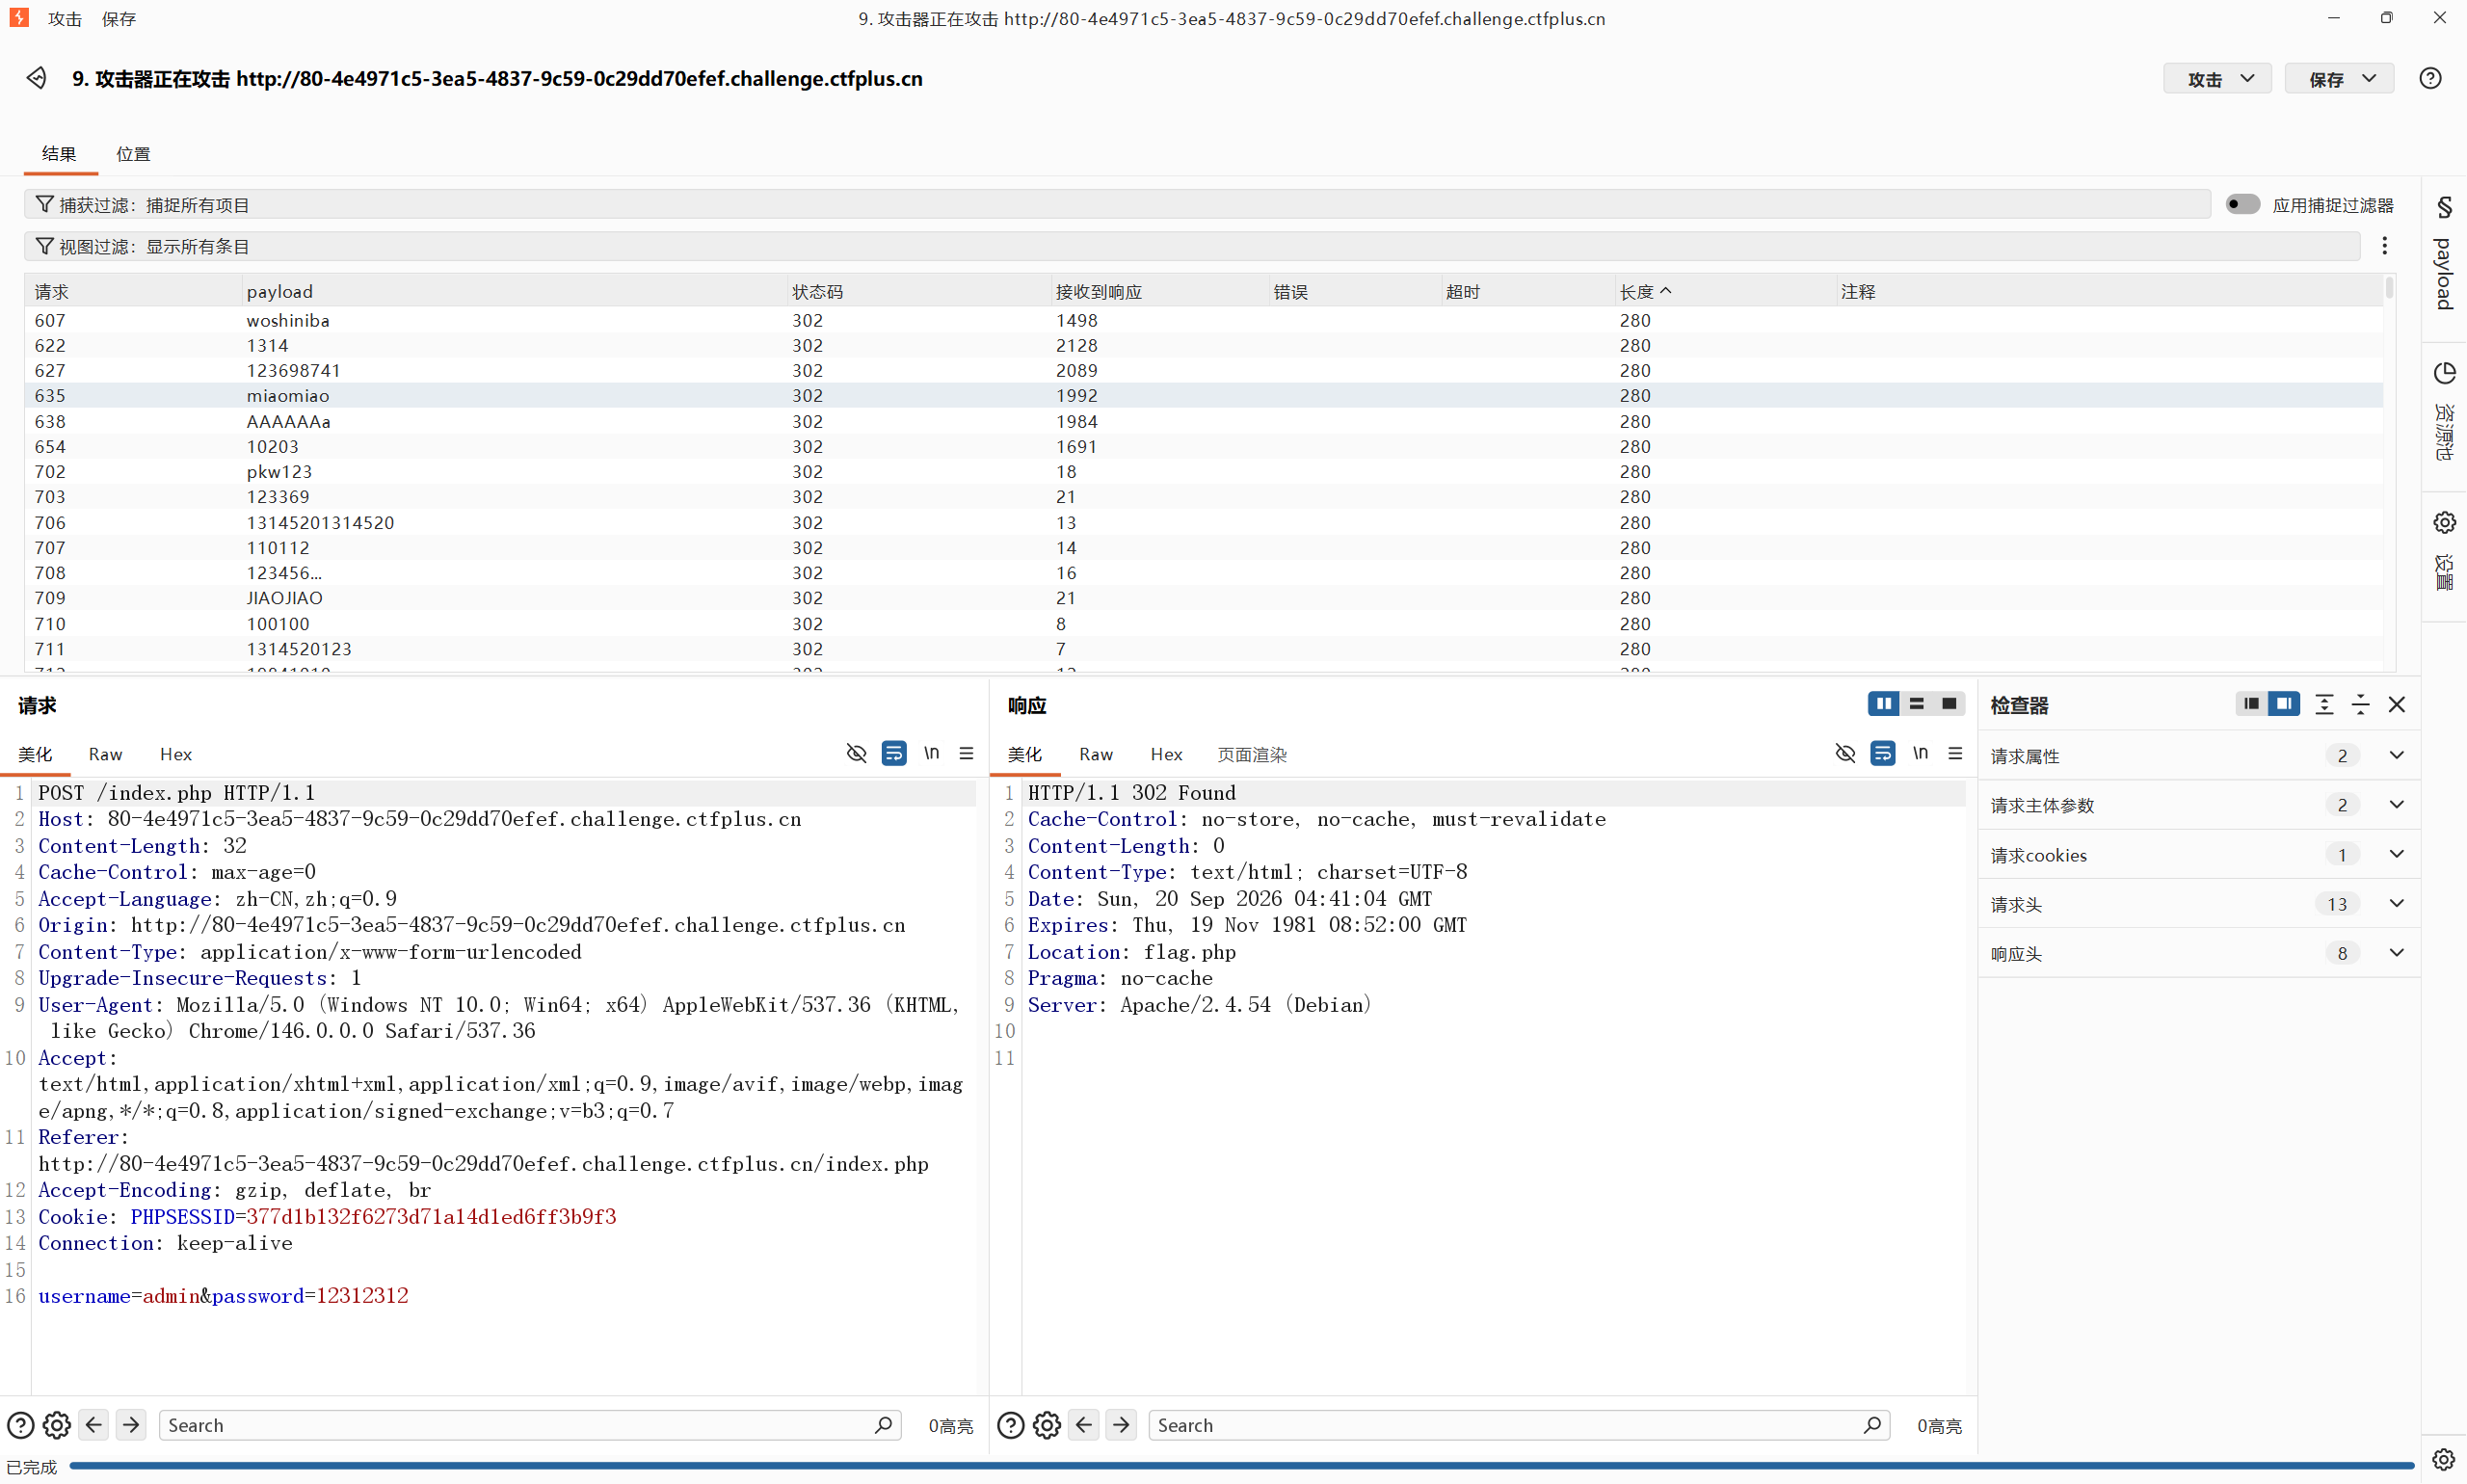Screen dimensions: 2467x1484
Task: Open the attack dropdown button at top right
Action: coord(2217,79)
